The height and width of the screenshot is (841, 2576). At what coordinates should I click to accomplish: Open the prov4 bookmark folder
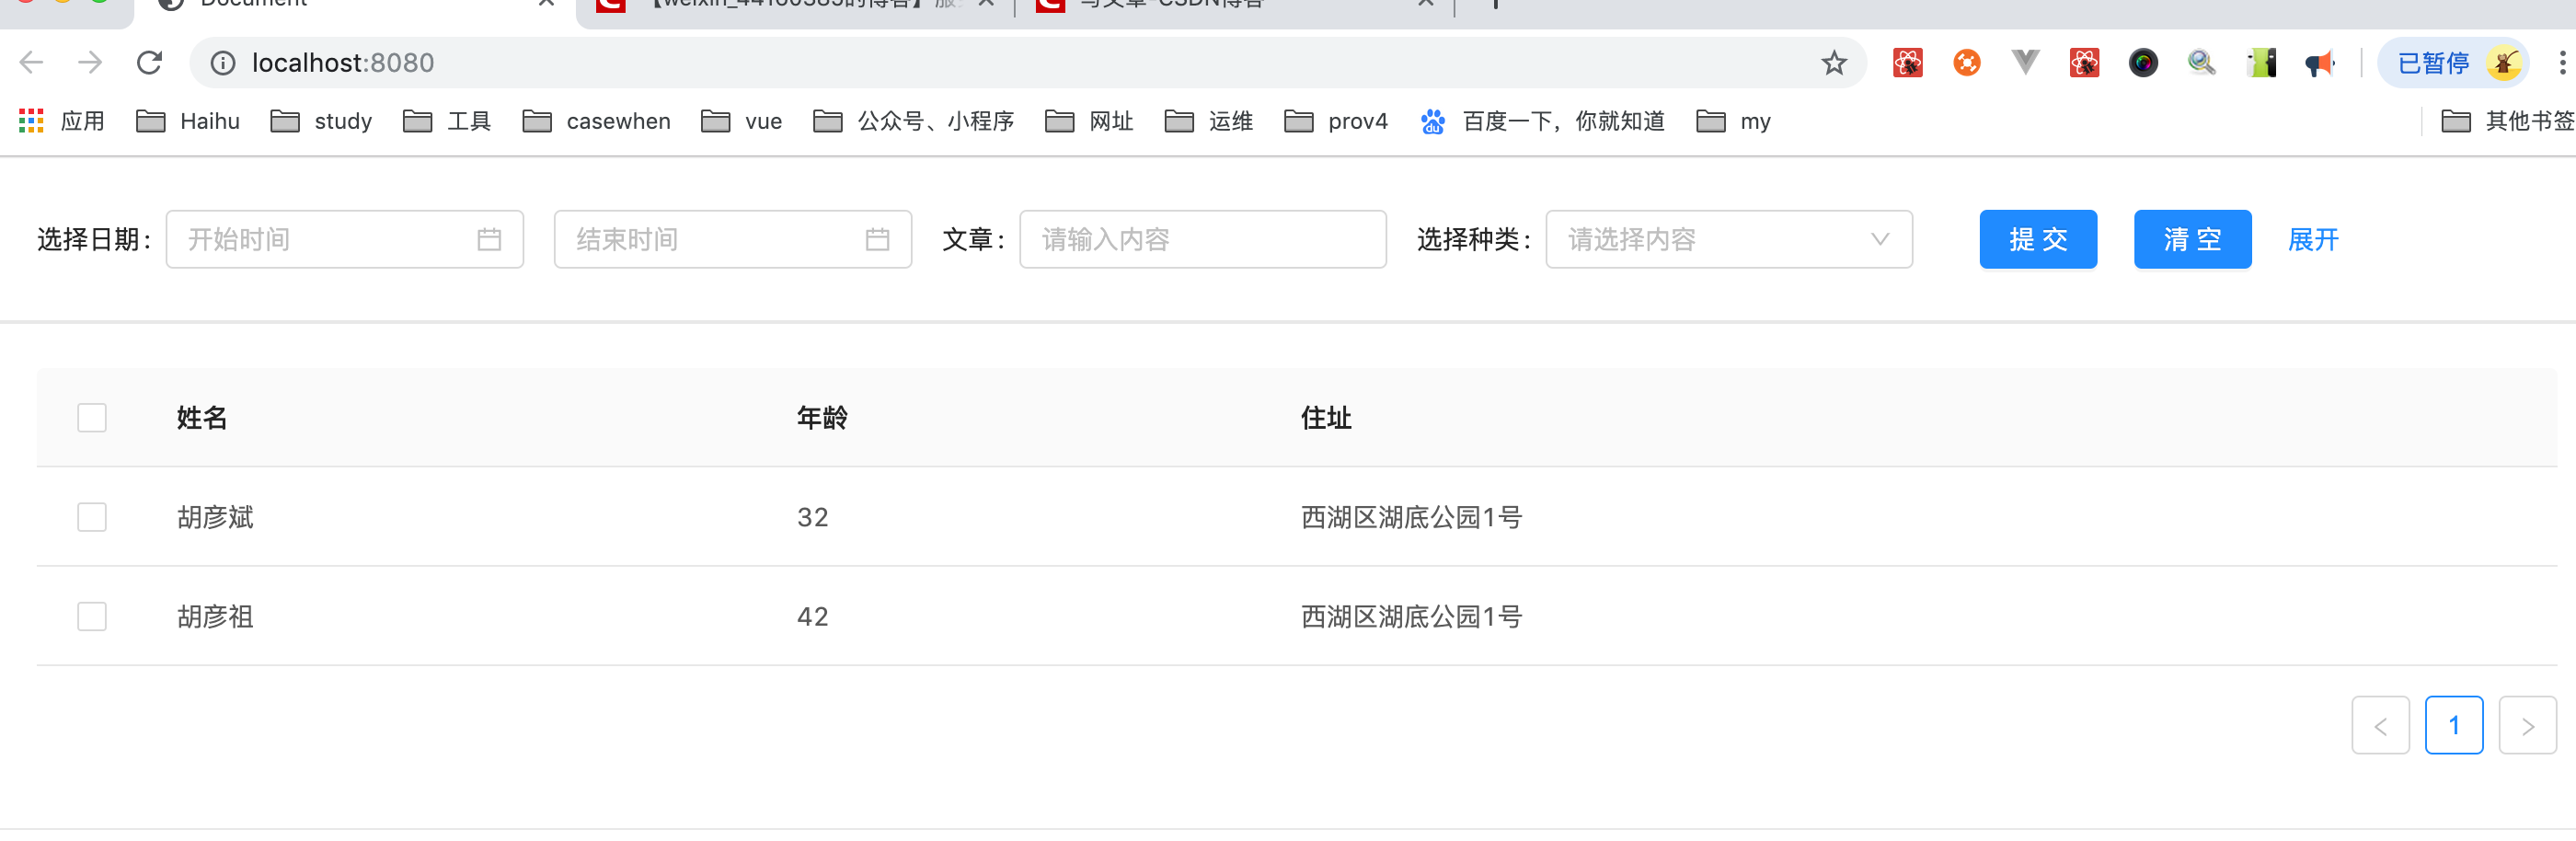coord(1336,121)
